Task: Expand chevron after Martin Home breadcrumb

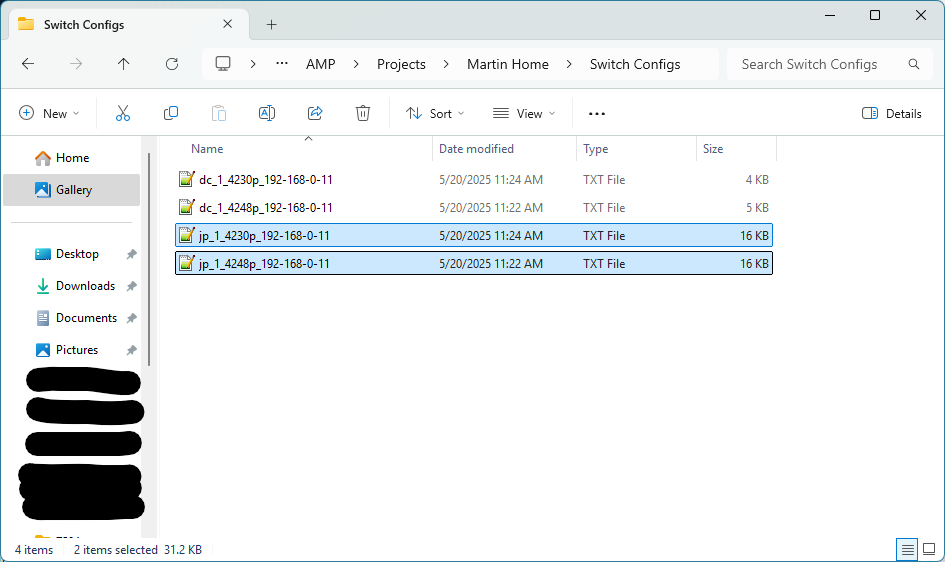Action: 569,64
